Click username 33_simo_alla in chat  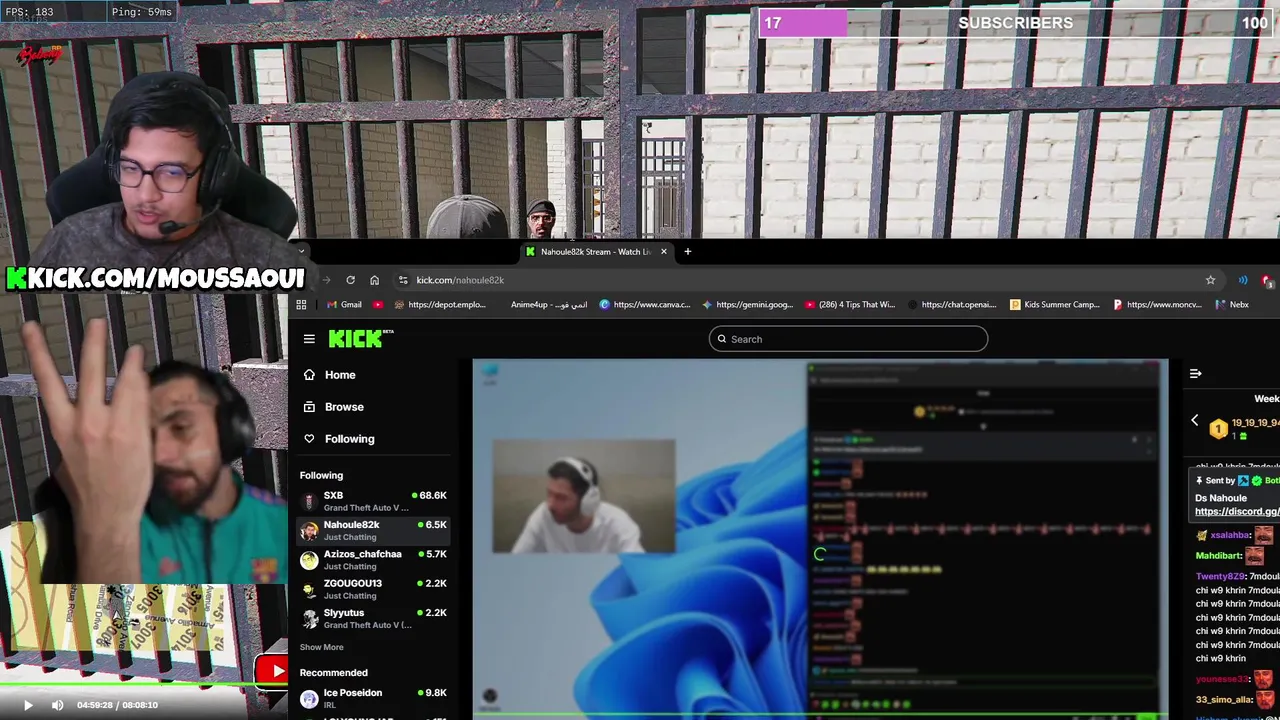tap(1224, 700)
